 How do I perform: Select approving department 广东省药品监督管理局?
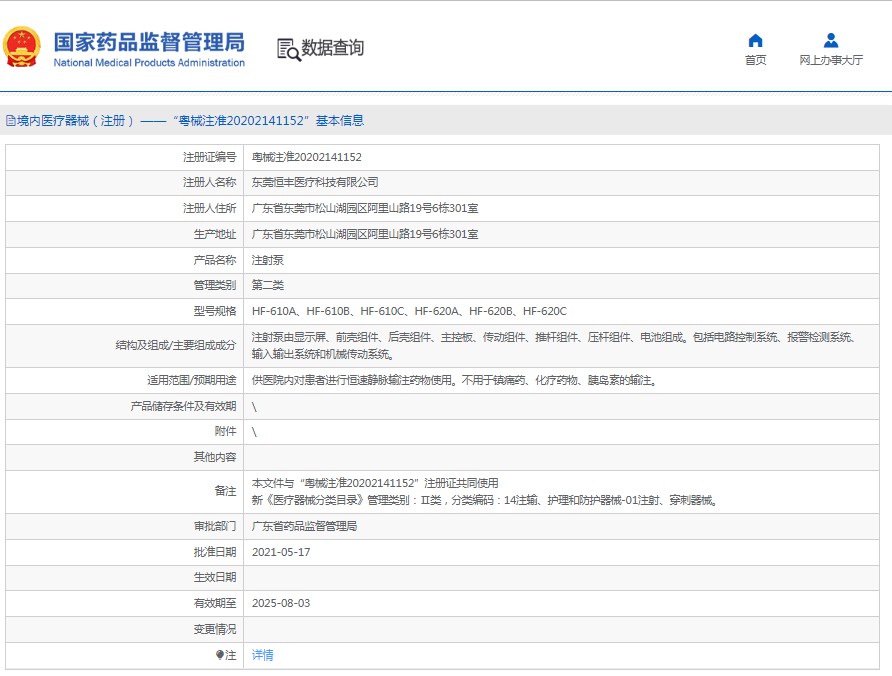pyautogui.click(x=304, y=526)
